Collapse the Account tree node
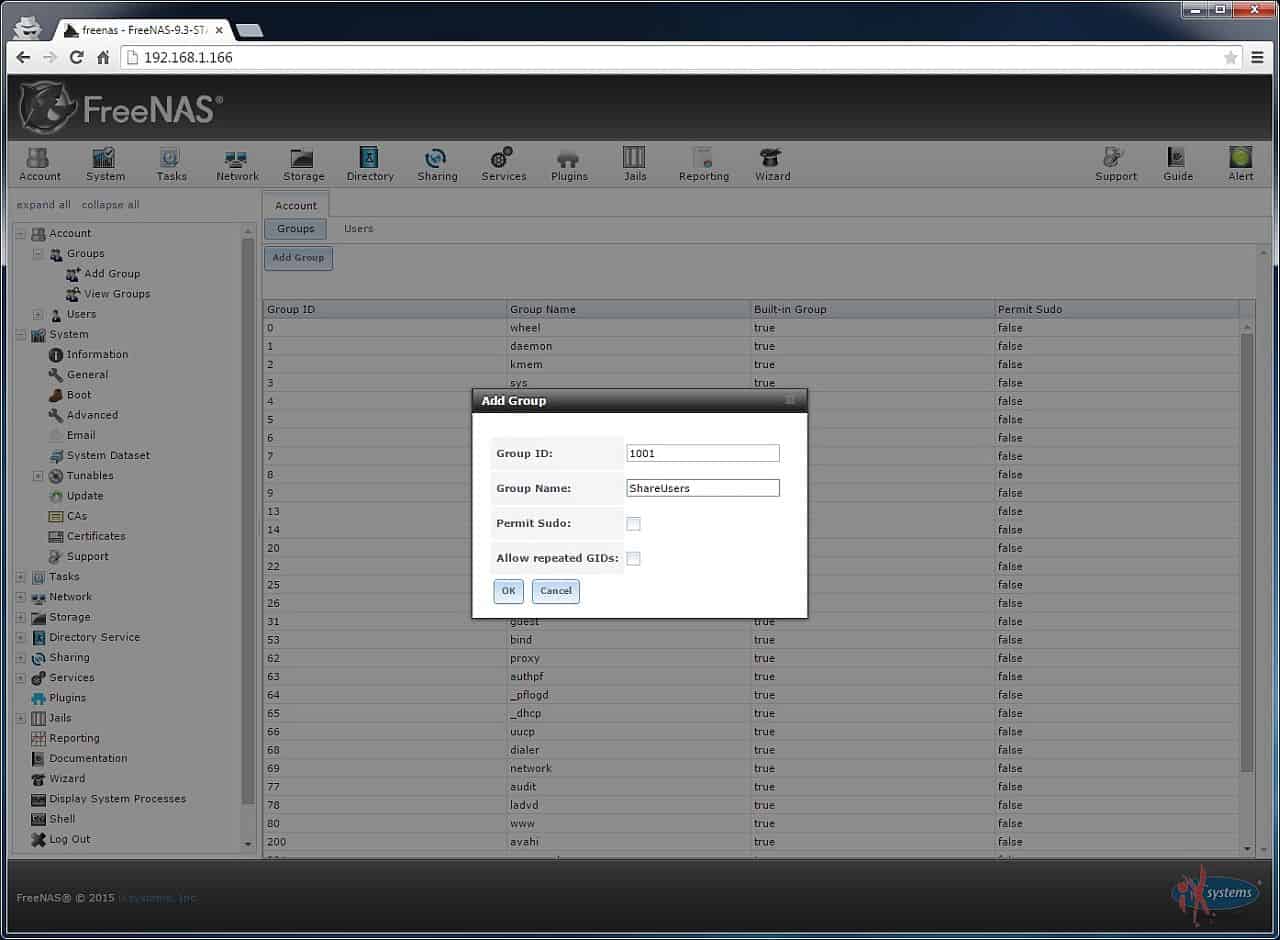The image size is (1280, 940). (21, 233)
